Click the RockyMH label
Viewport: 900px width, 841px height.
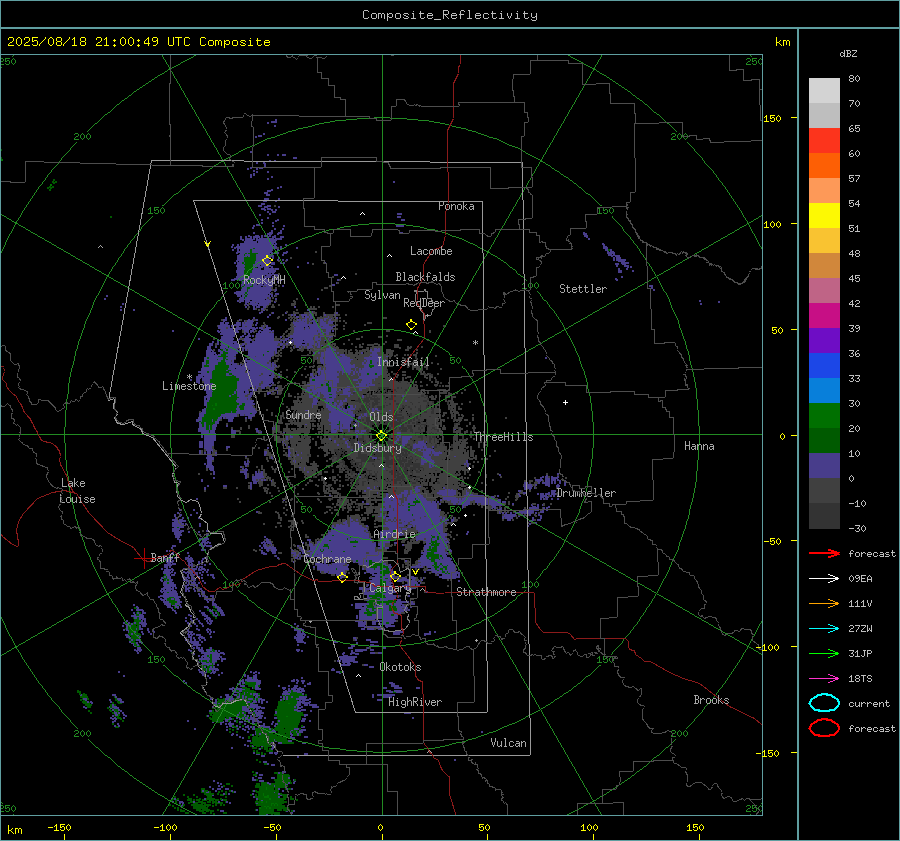[264, 280]
